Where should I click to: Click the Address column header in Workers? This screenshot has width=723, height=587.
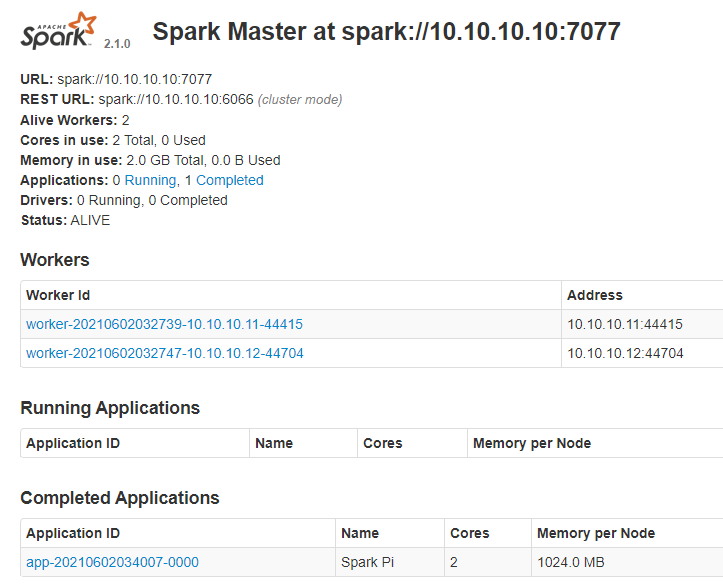[594, 295]
